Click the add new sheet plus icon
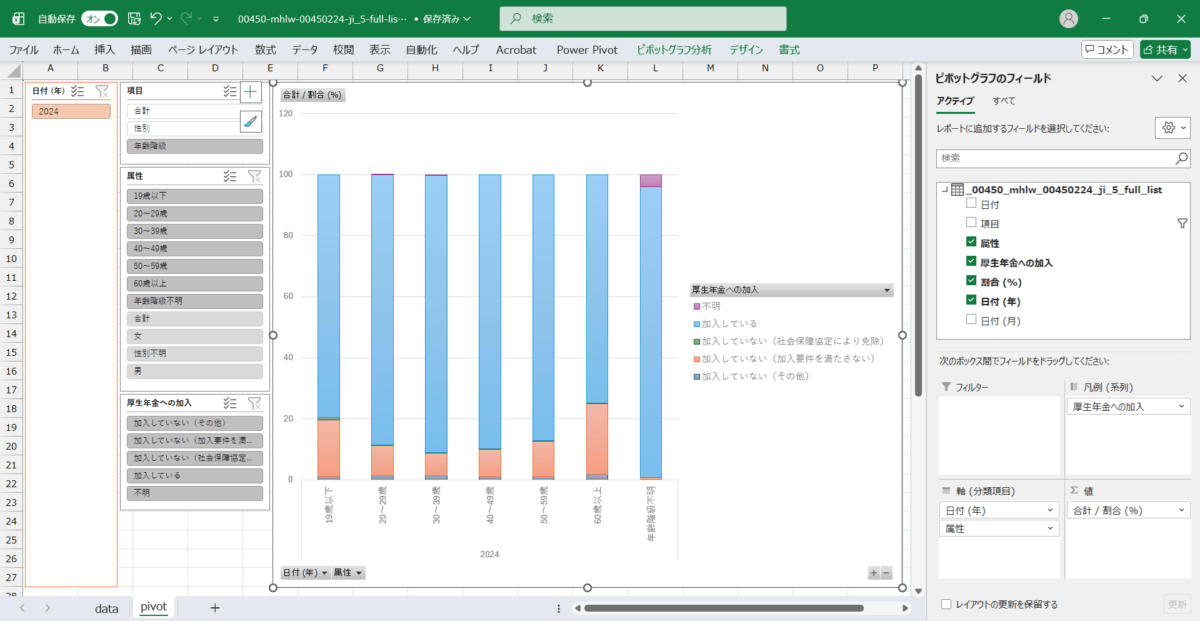Screen dimensions: 1200x621 (214, 607)
